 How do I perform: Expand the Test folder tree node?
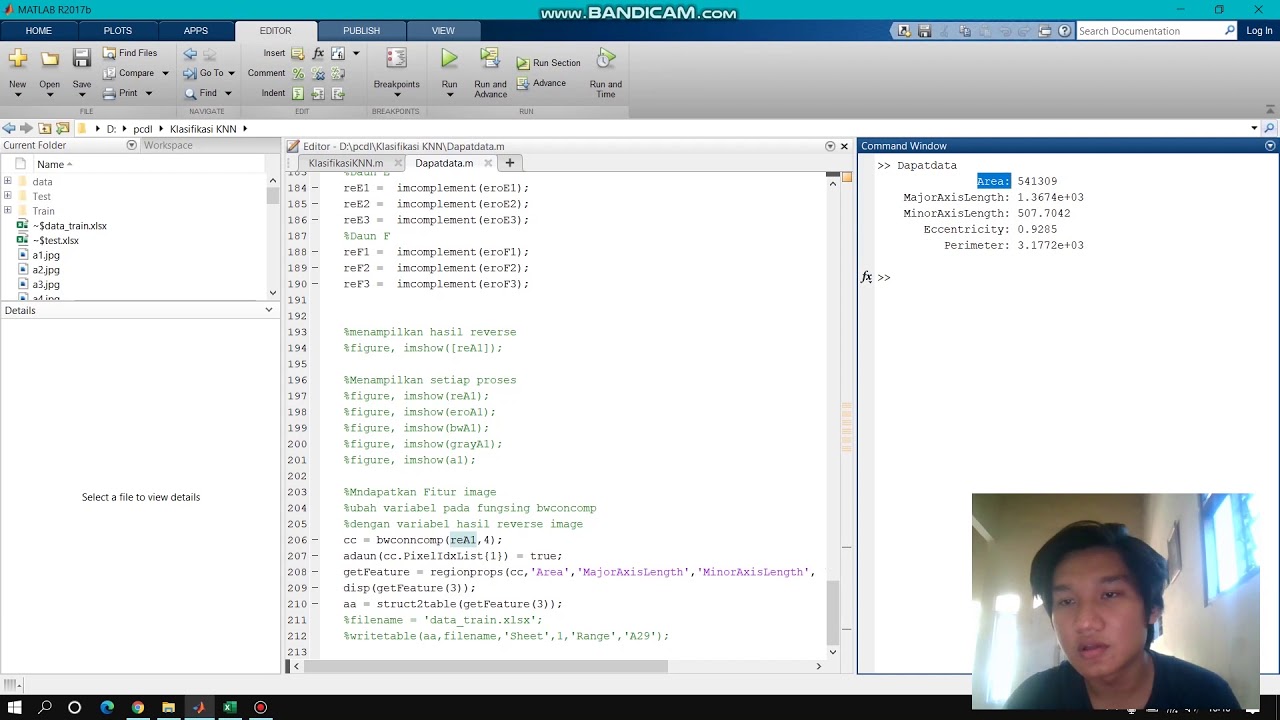point(8,196)
